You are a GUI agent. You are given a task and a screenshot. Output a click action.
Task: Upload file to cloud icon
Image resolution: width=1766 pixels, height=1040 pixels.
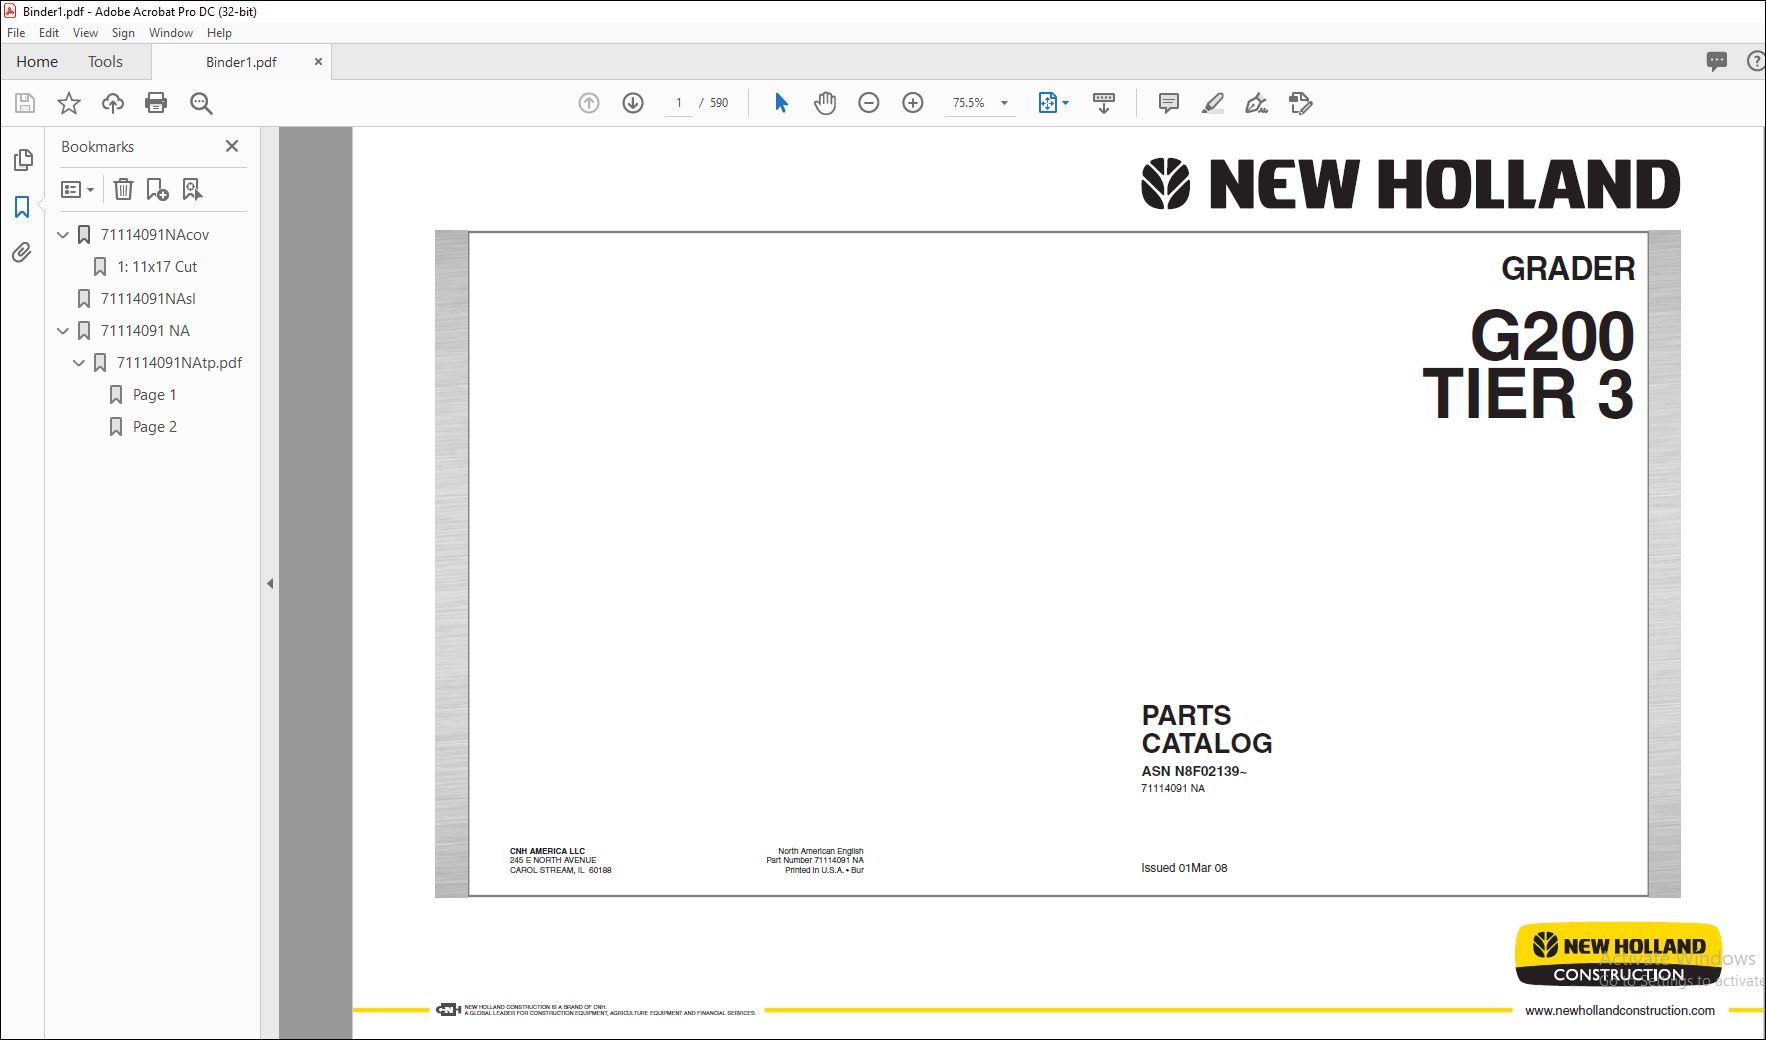(113, 103)
